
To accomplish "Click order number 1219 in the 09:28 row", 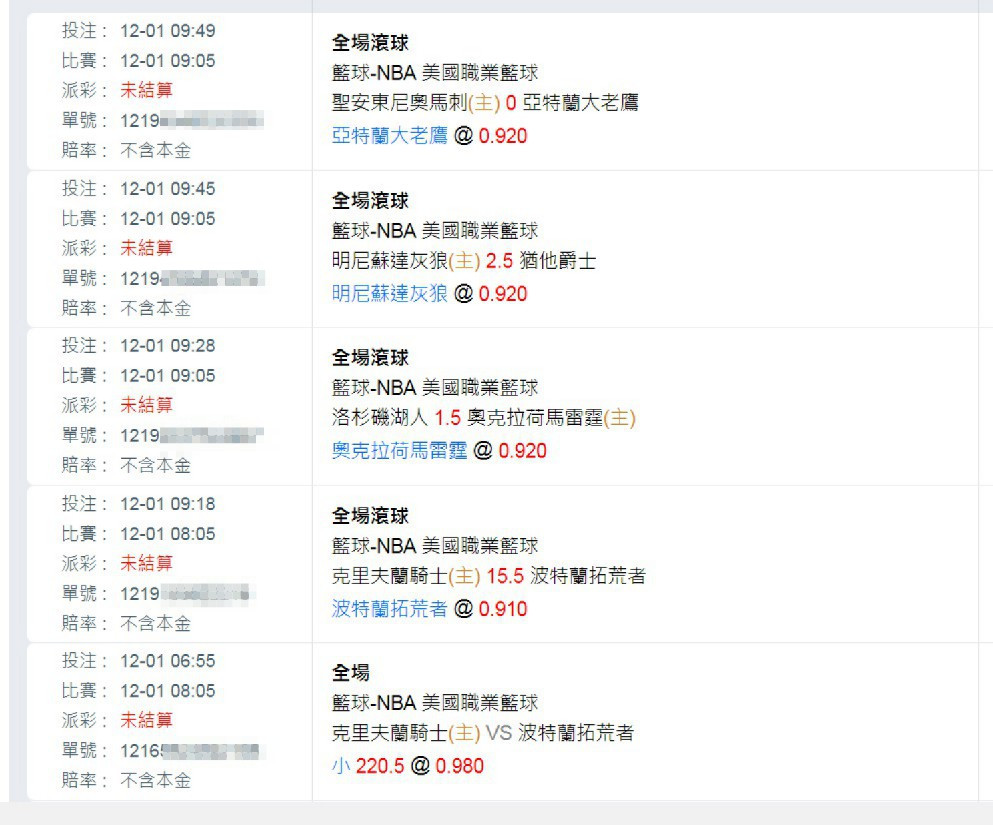I will pos(192,436).
